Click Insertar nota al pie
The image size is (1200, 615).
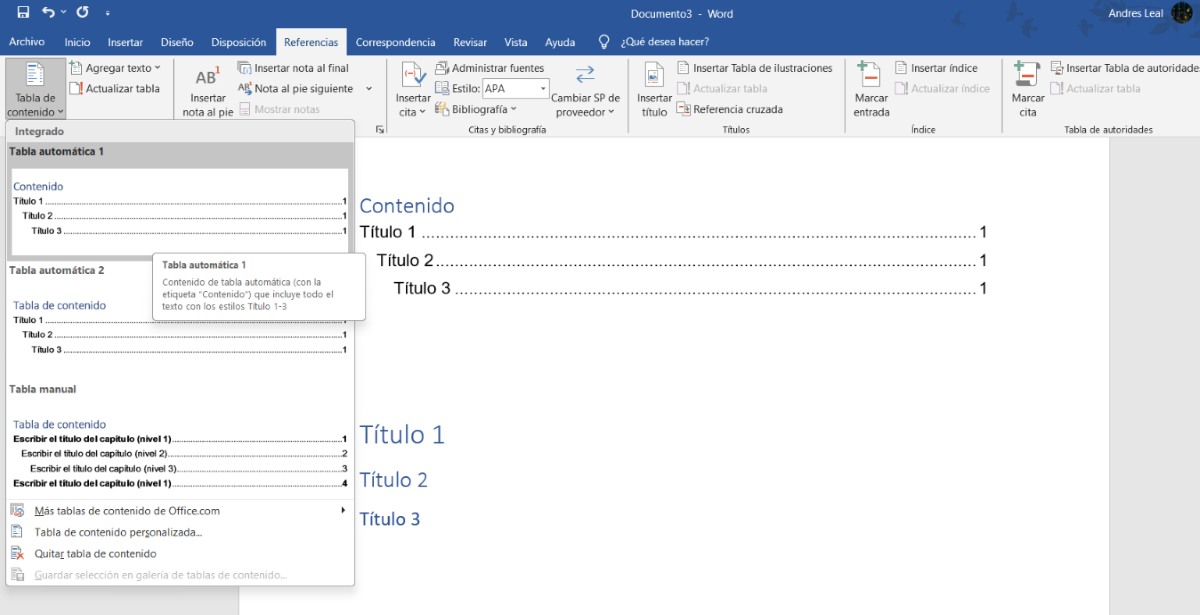pos(208,92)
